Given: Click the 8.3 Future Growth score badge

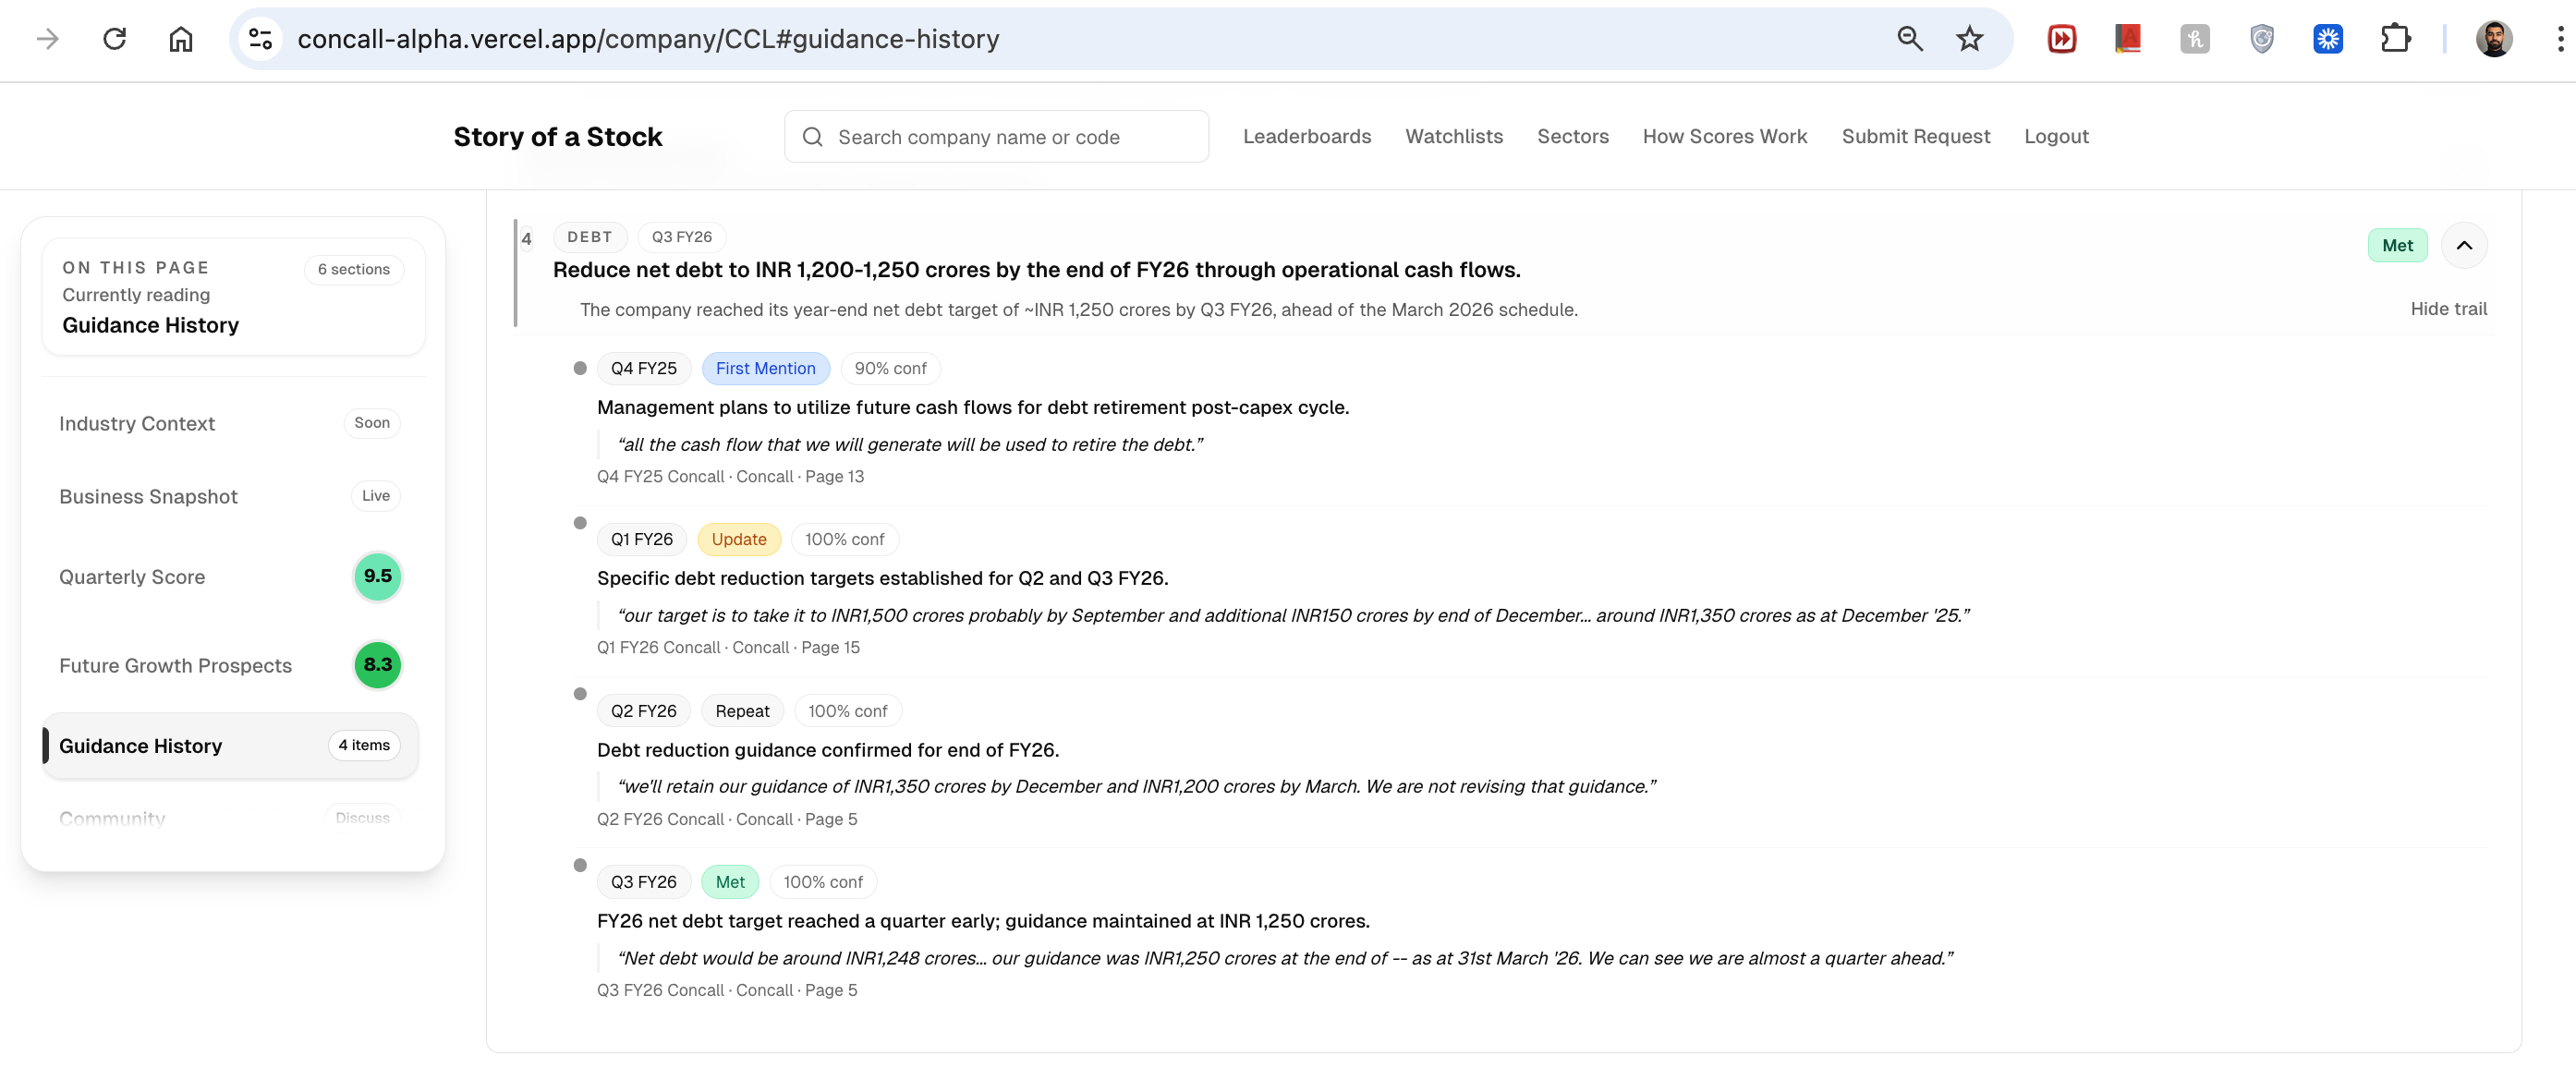Looking at the screenshot, I should (377, 665).
